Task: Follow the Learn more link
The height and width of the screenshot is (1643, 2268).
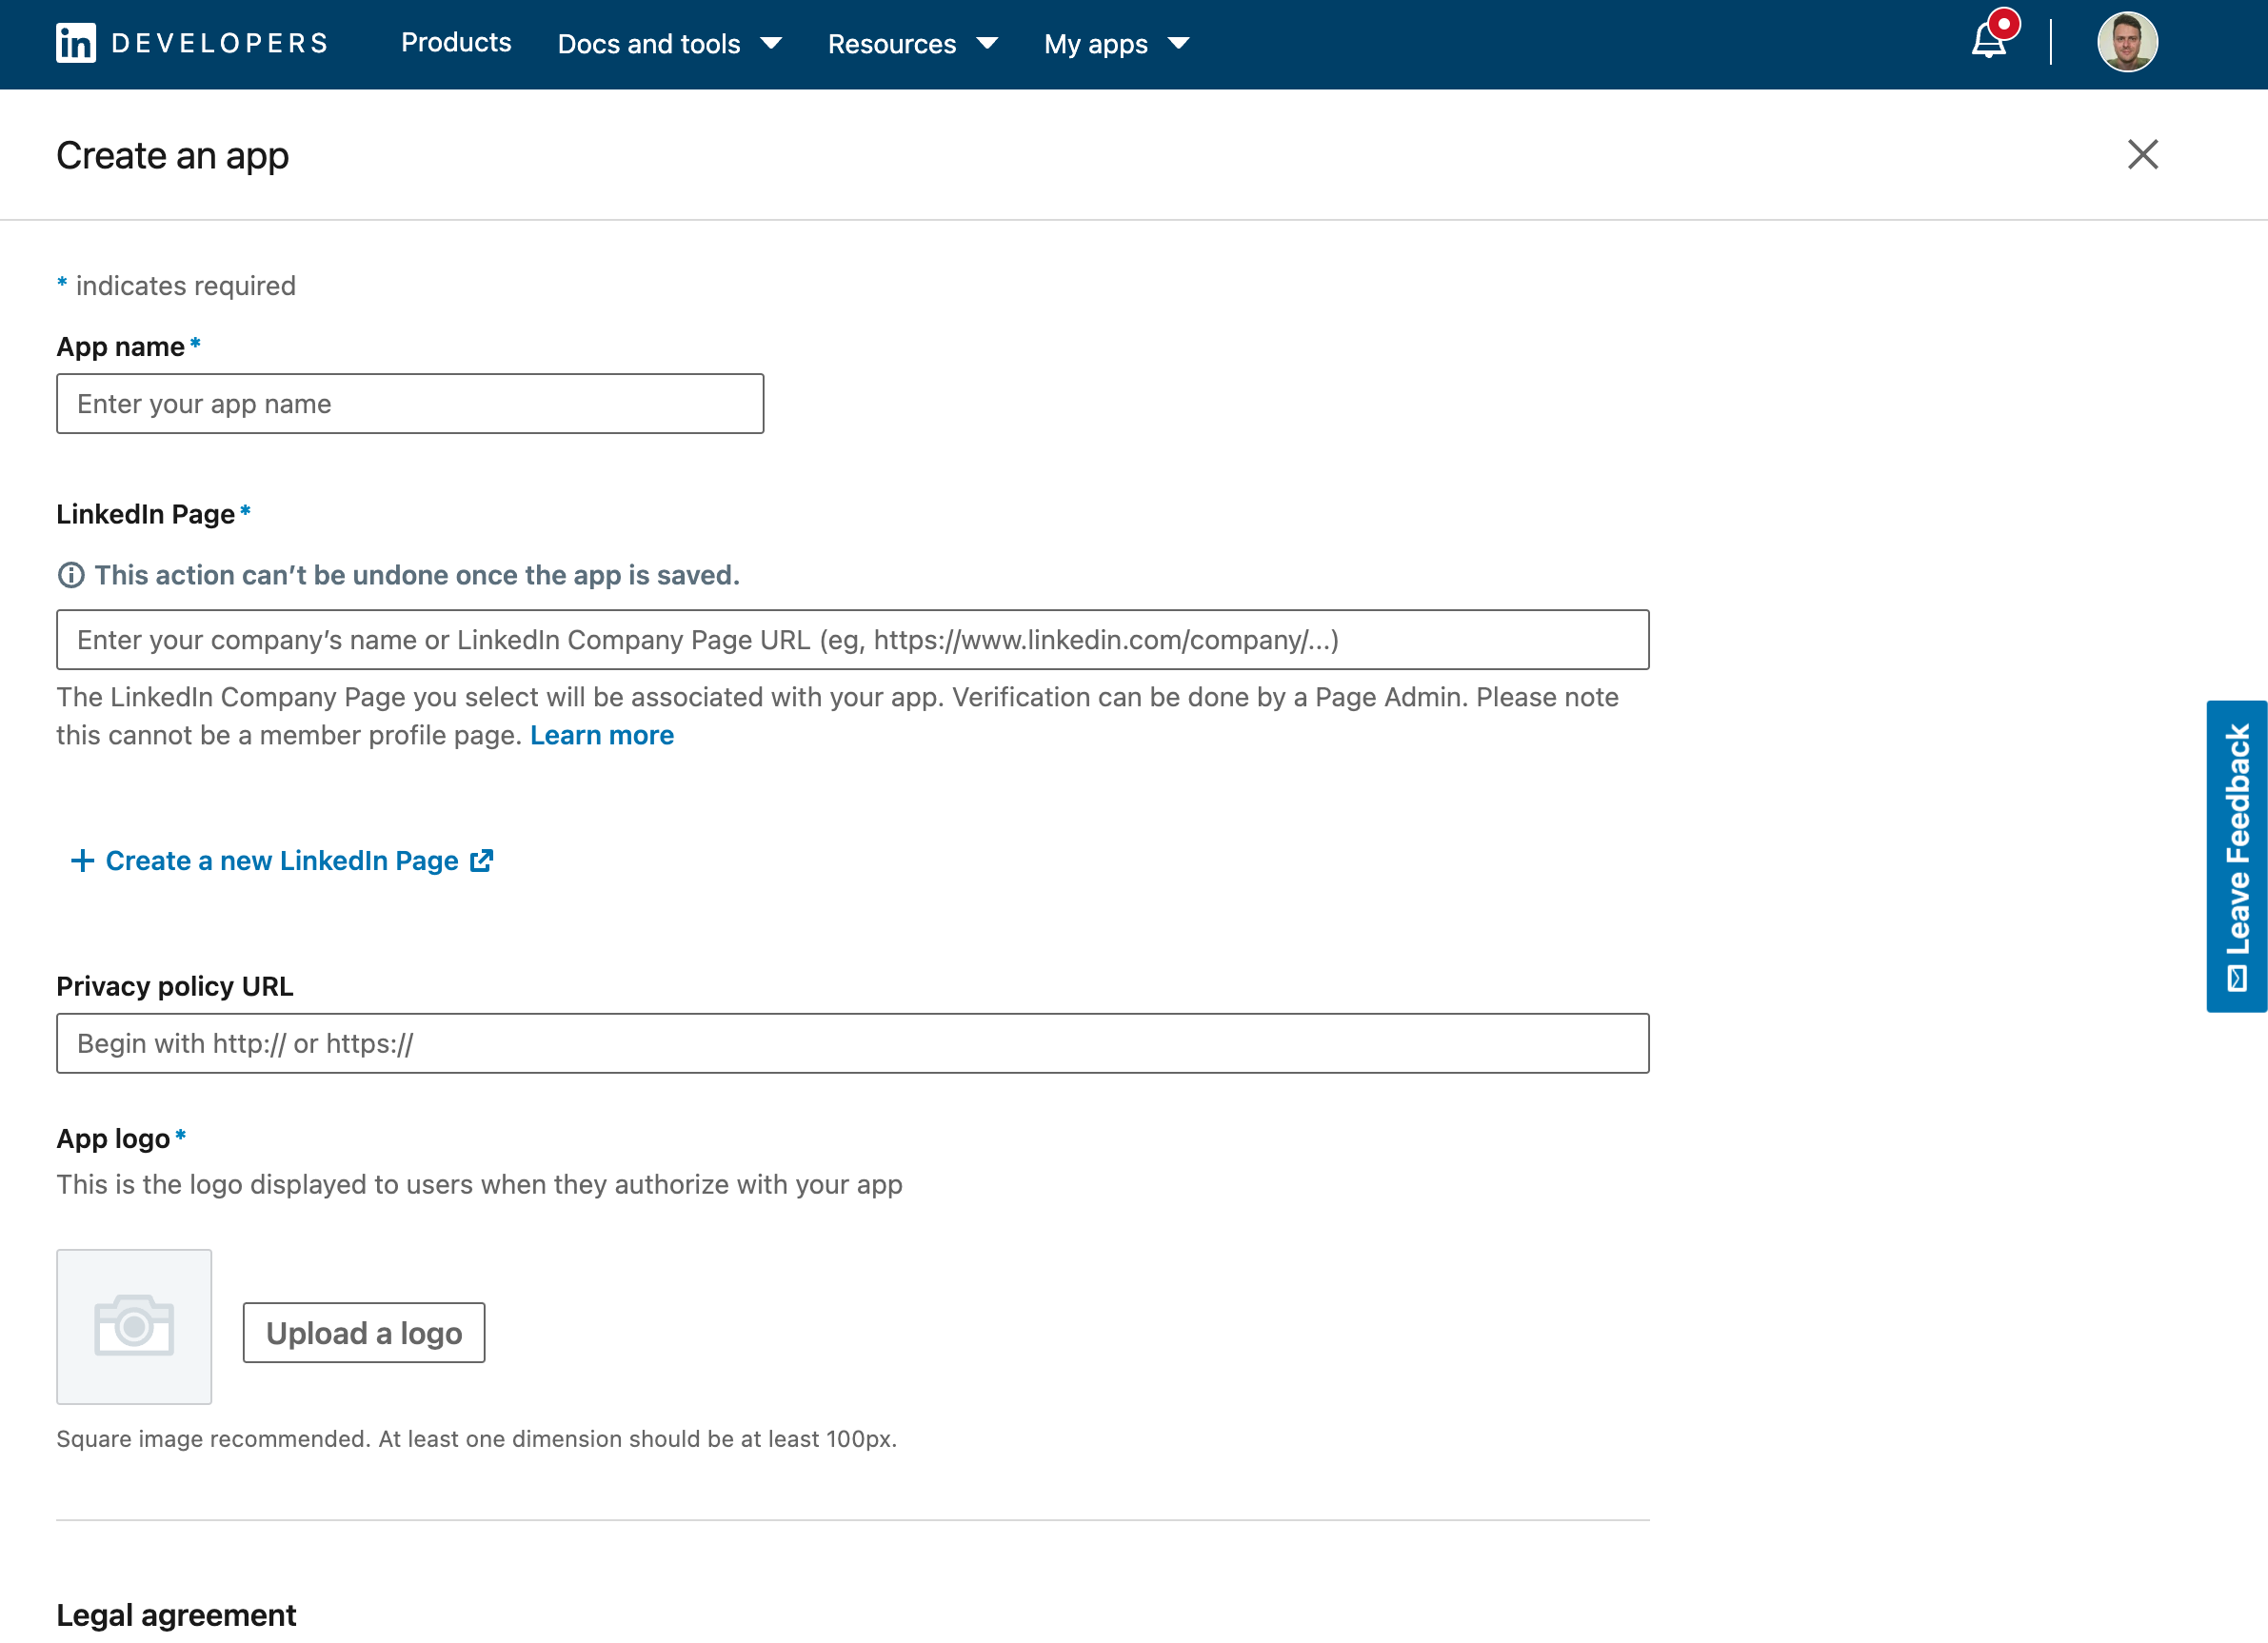Action: point(602,735)
